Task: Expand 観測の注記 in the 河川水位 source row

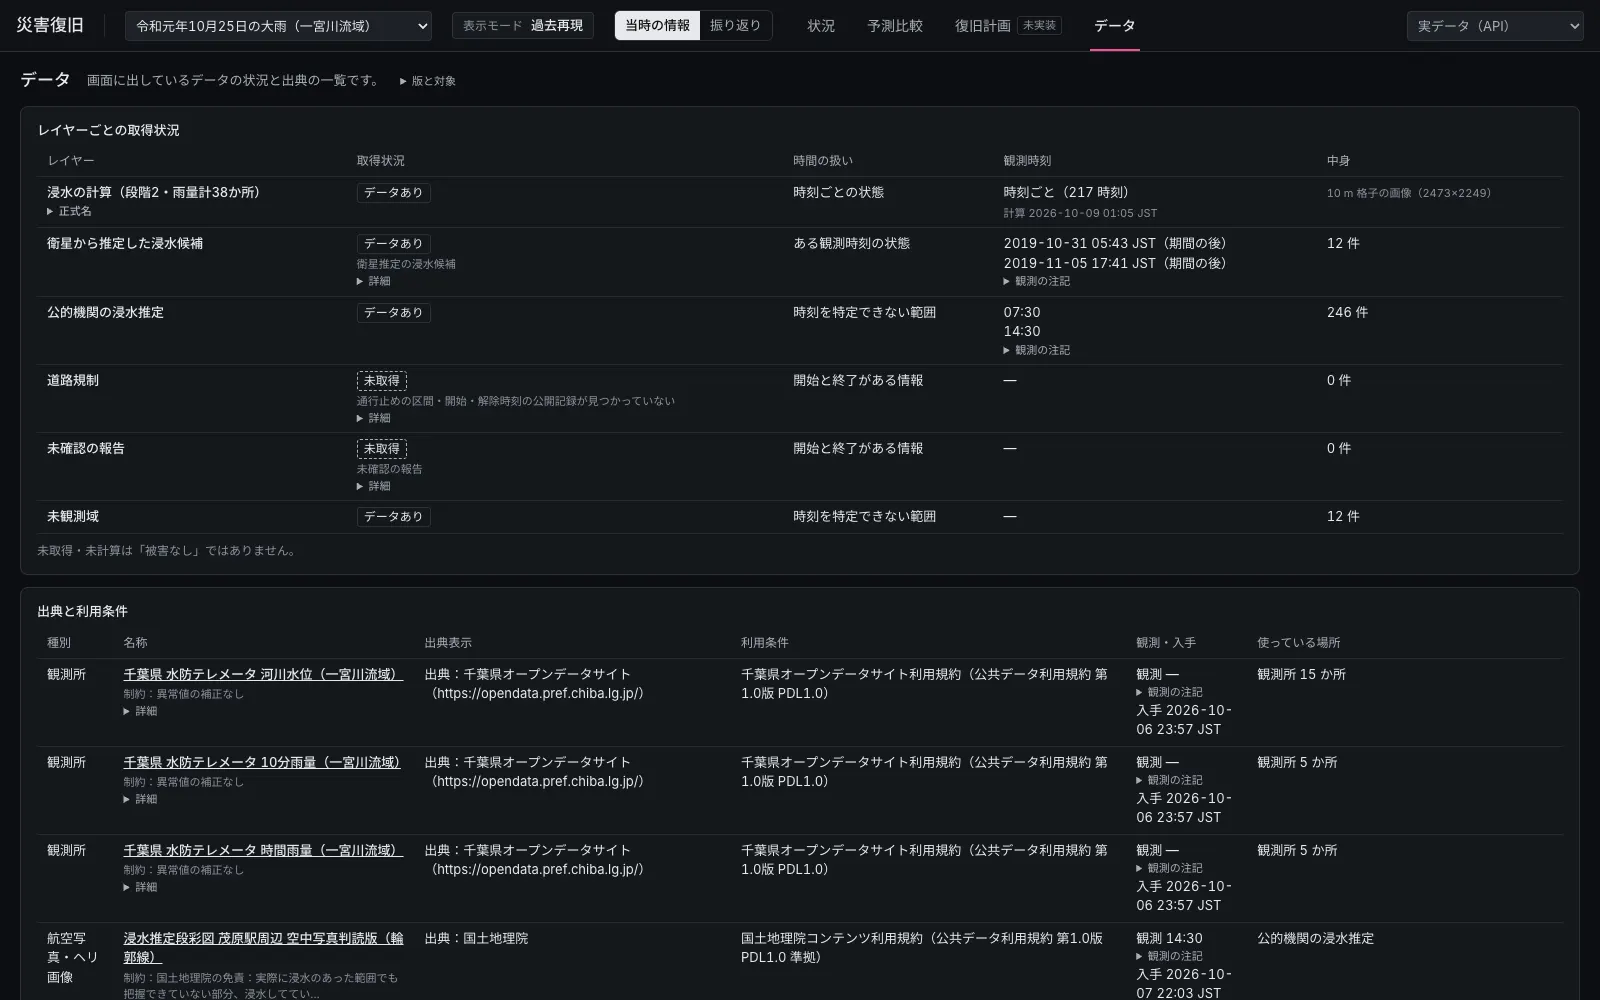Action: [1169, 693]
